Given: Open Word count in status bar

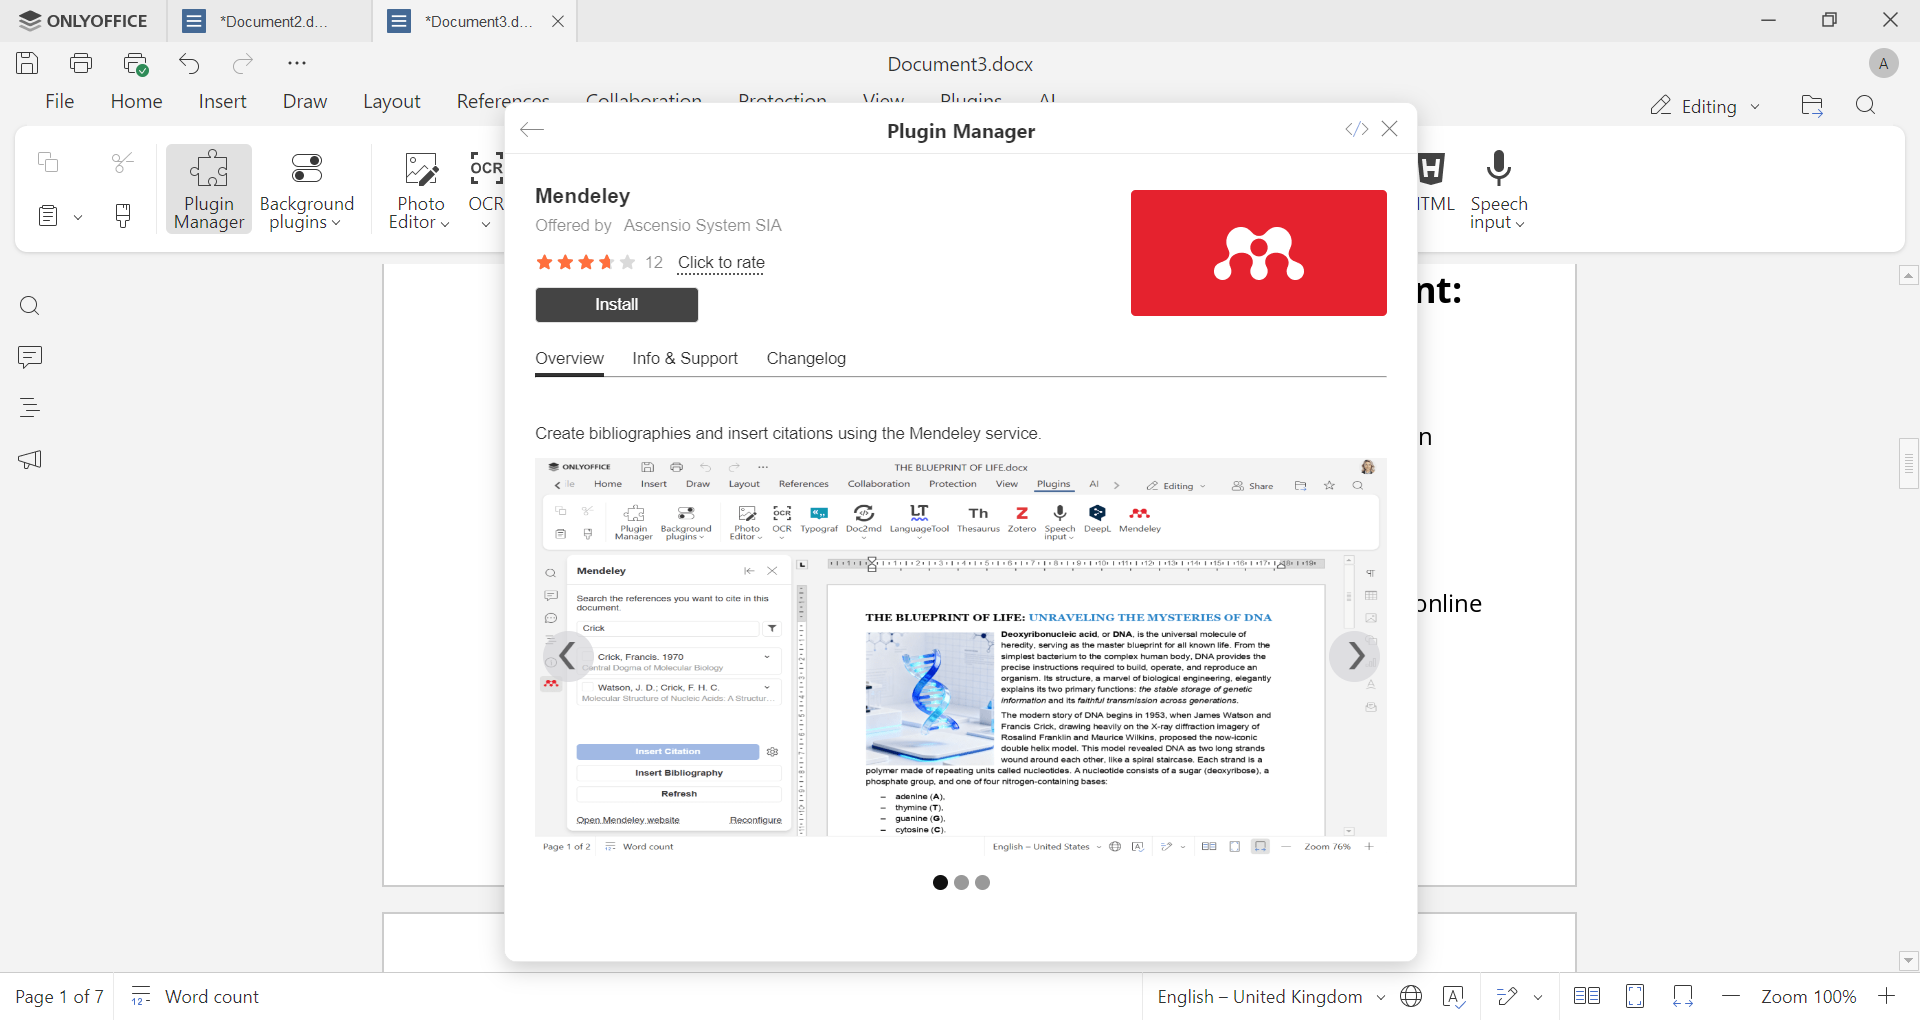Looking at the screenshot, I should [195, 996].
